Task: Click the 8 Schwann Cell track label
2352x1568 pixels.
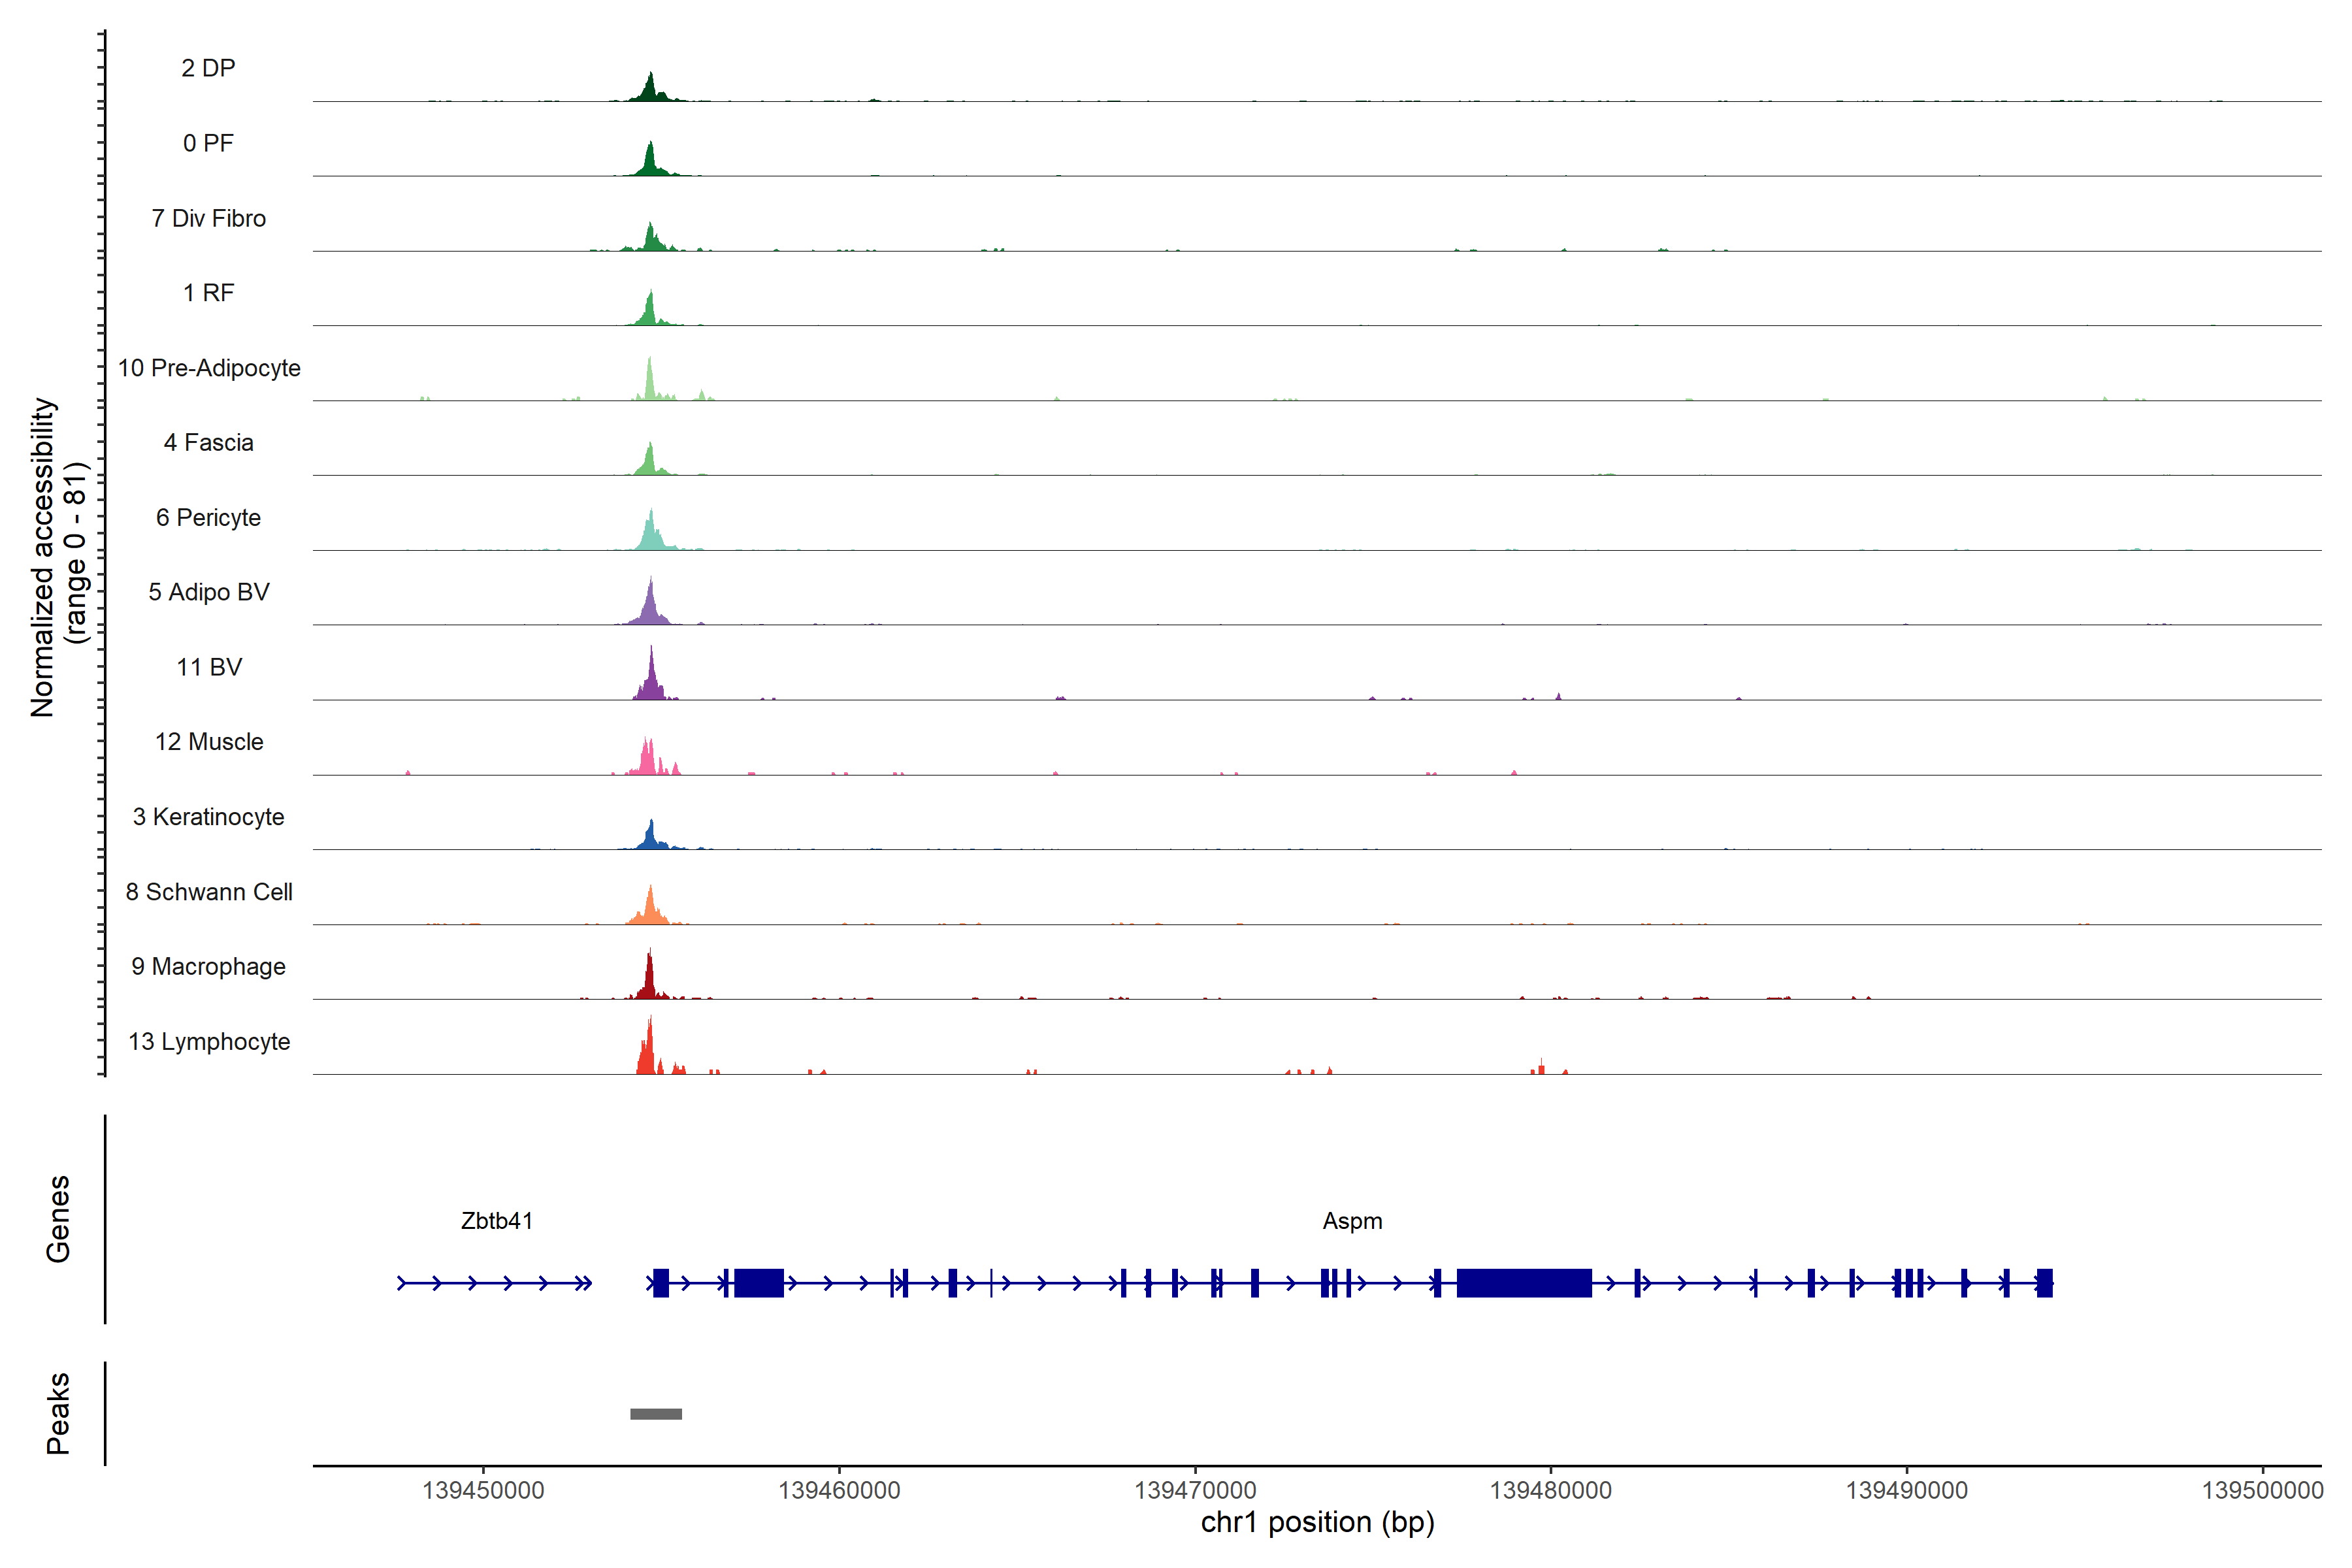Action: 209,892
